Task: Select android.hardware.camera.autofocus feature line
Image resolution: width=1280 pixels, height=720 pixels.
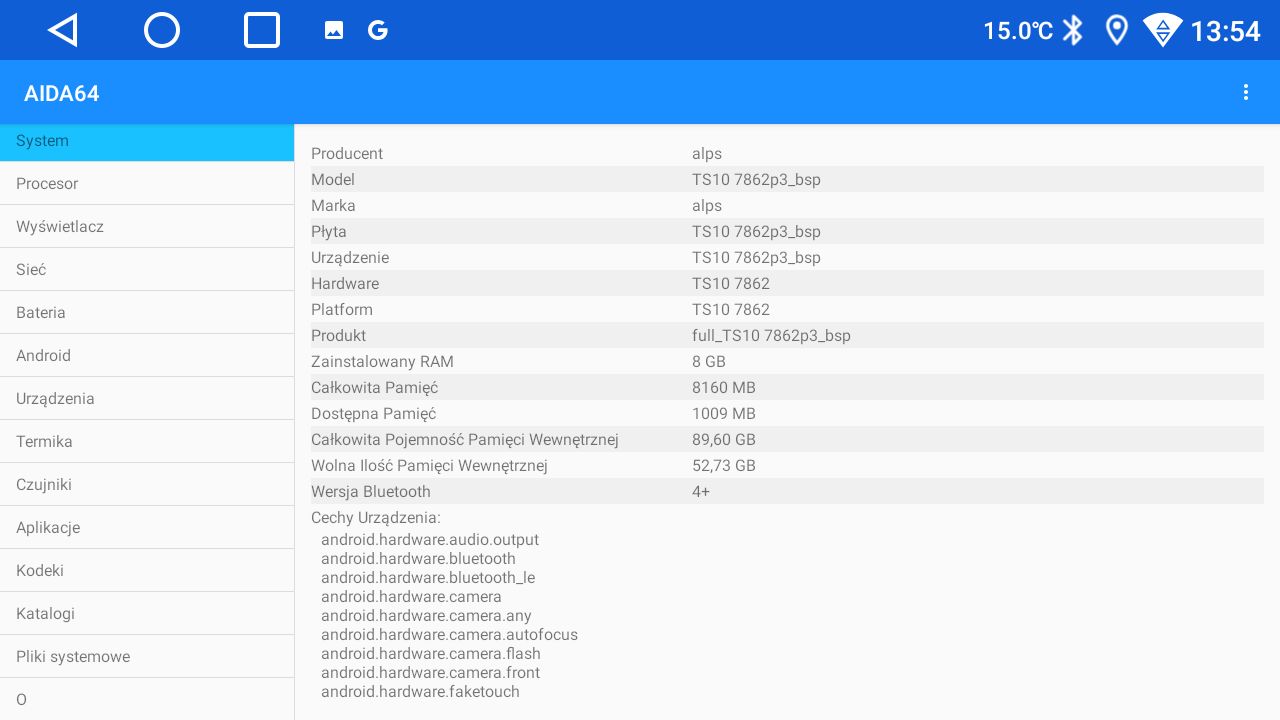Action: [449, 635]
